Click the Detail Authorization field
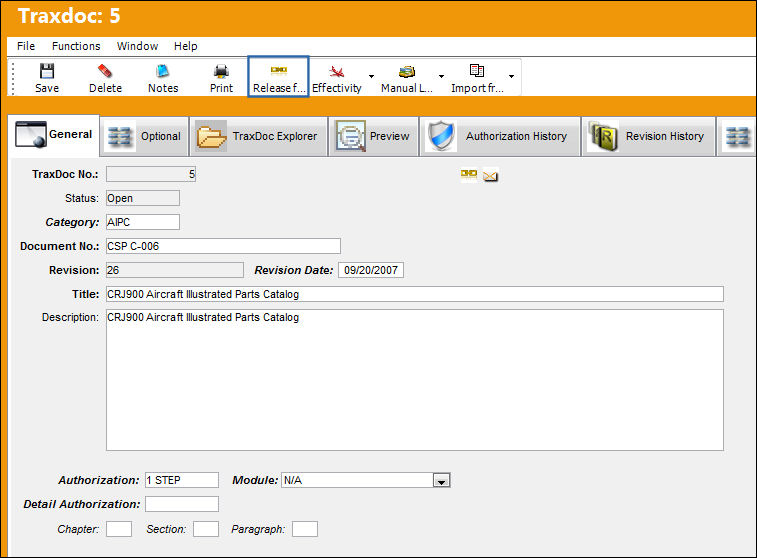757x558 pixels. pos(182,504)
